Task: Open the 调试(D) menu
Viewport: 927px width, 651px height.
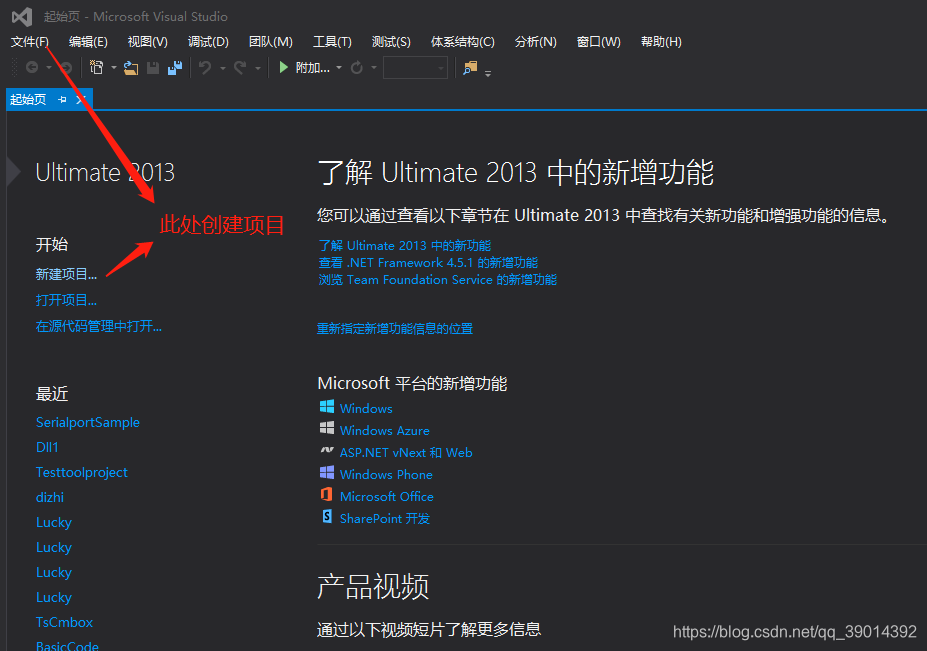Action: tap(208, 42)
